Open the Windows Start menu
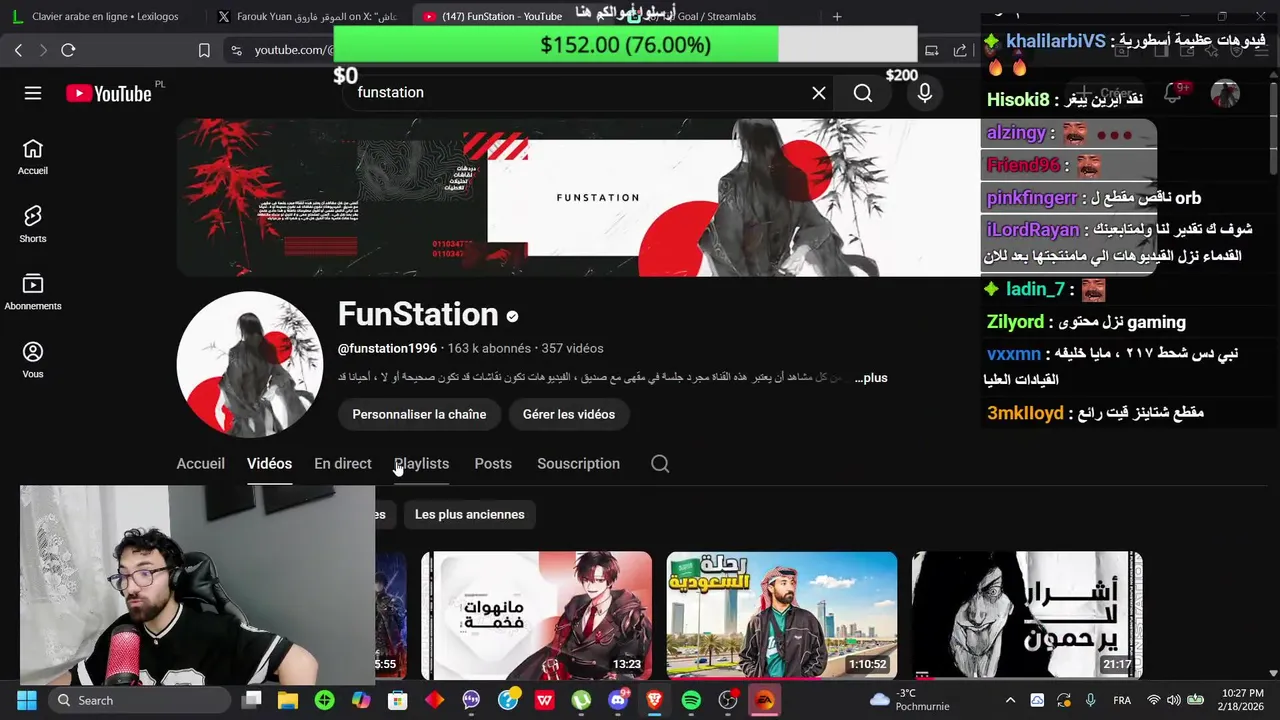The height and width of the screenshot is (720, 1280). [x=27, y=700]
